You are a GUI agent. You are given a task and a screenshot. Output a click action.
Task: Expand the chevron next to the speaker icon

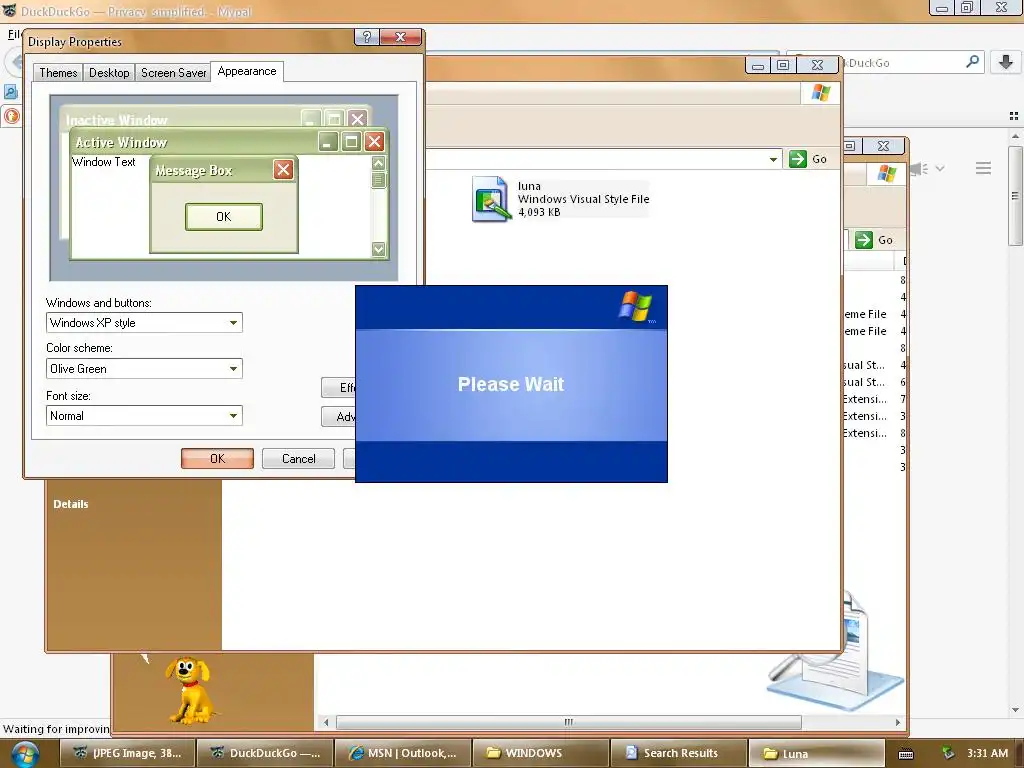[x=940, y=168]
